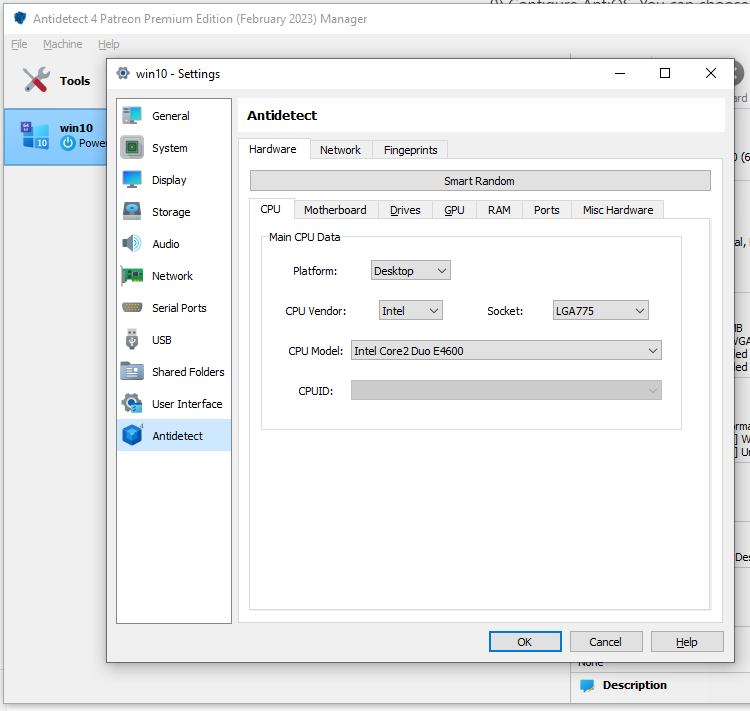
Task: Switch to the Network tab in Antidetect
Action: pyautogui.click(x=340, y=150)
